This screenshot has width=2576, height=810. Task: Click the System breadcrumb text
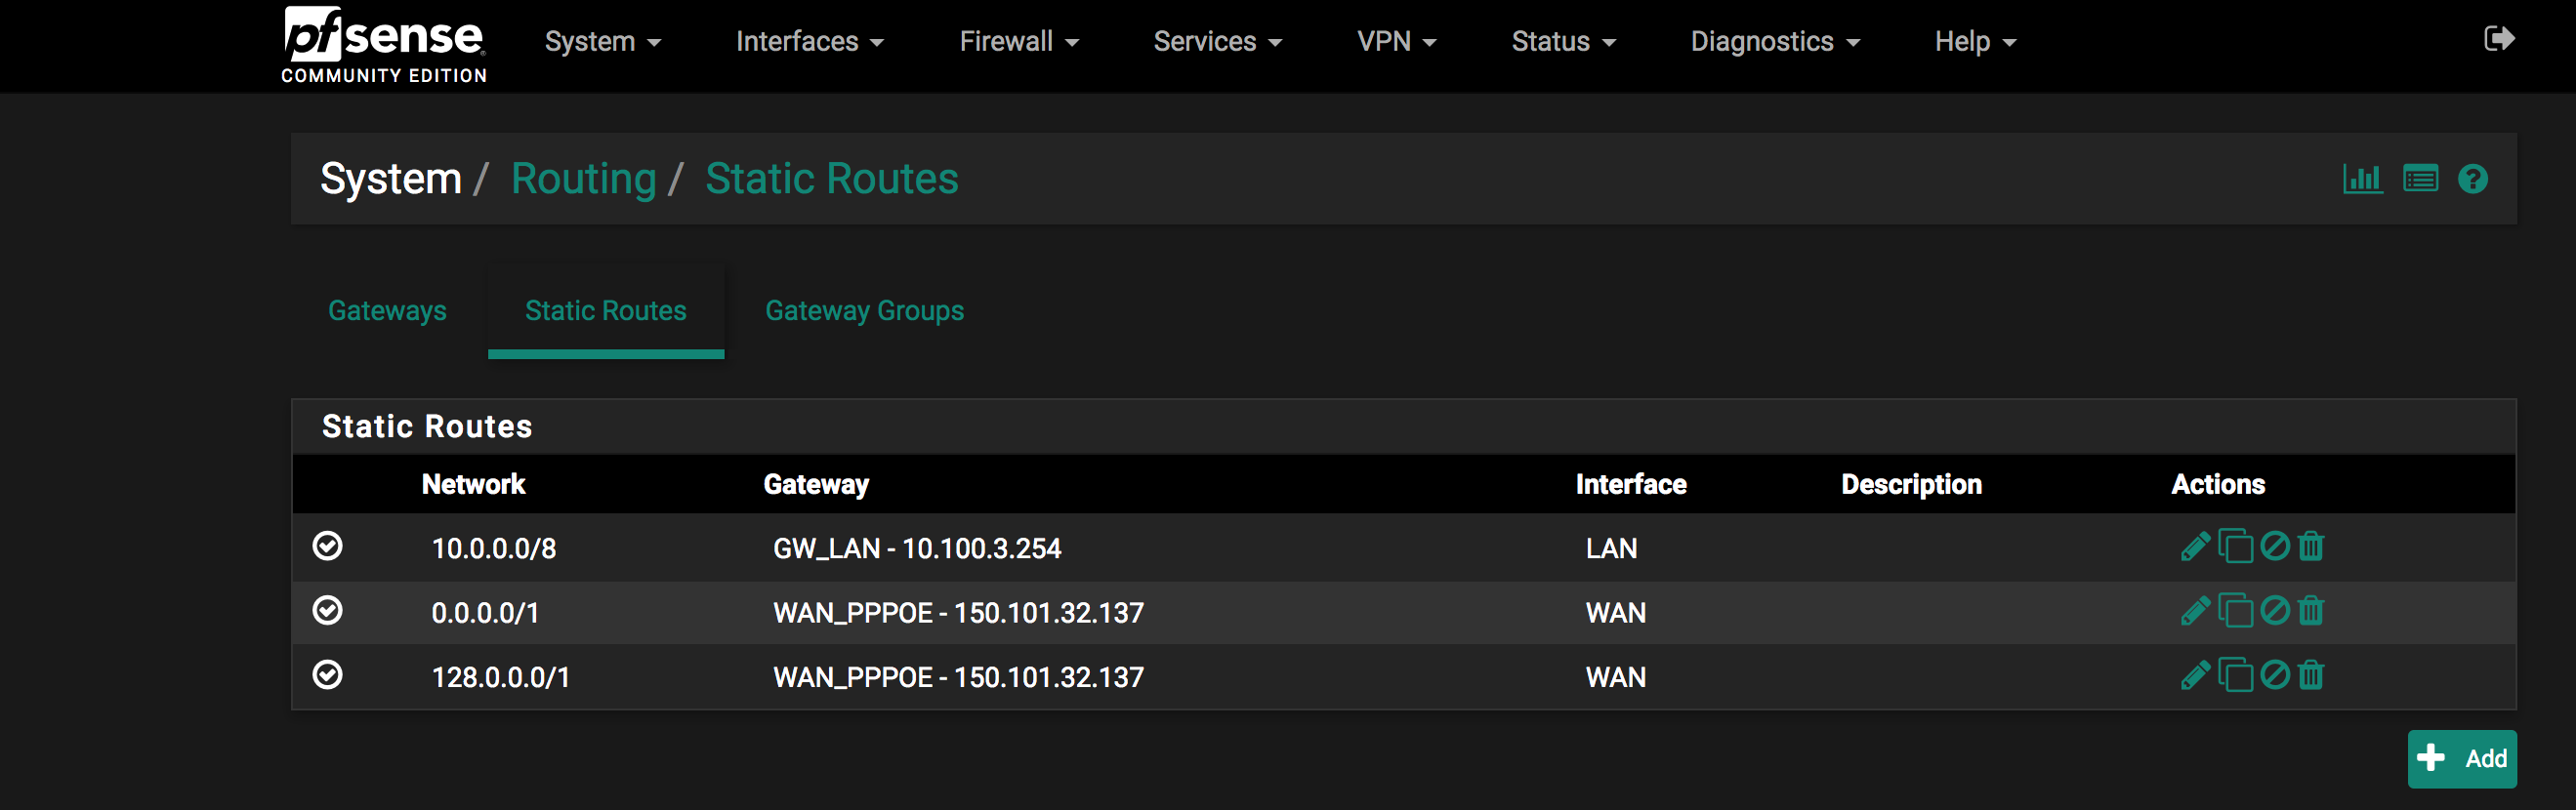pos(391,179)
